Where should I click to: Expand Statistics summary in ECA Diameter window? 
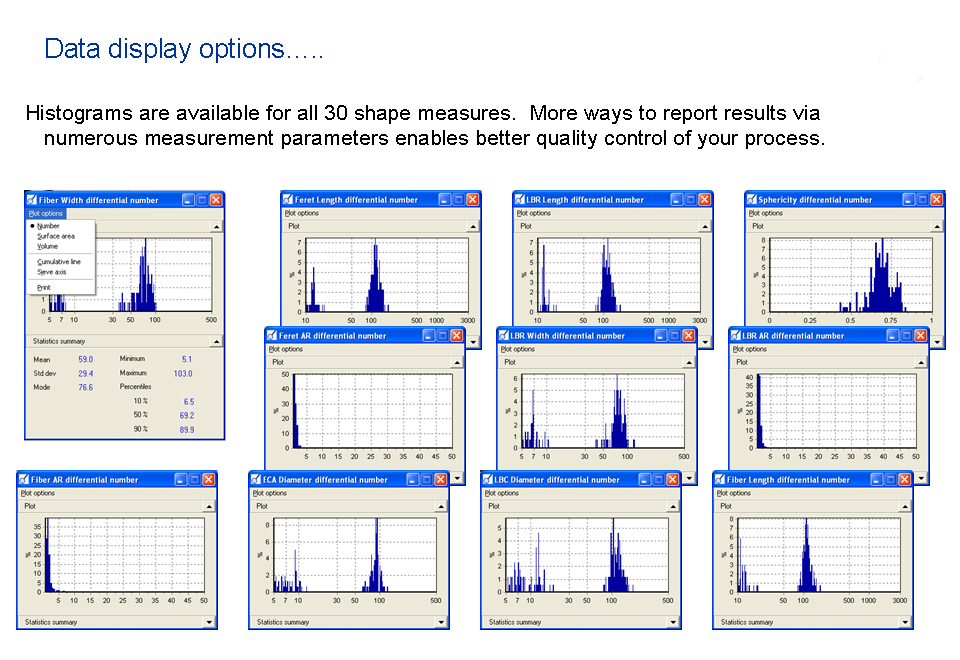[x=440, y=622]
